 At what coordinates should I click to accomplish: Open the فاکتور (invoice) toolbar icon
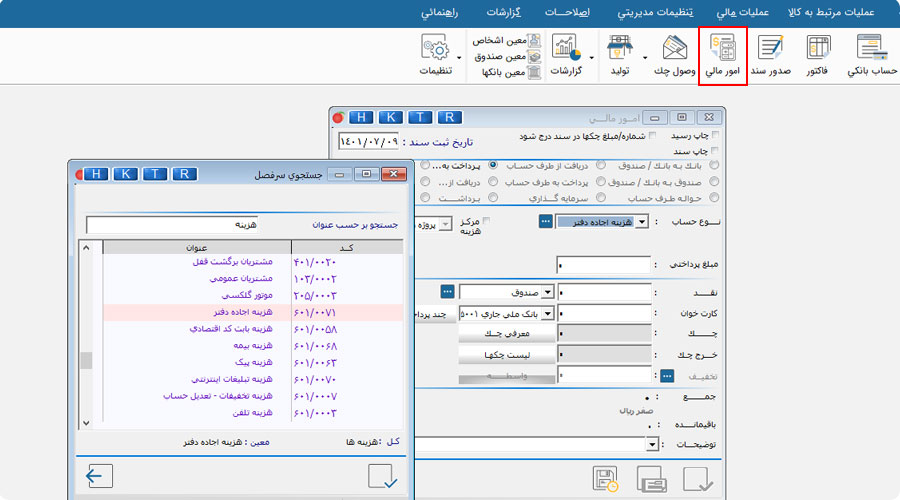817,55
